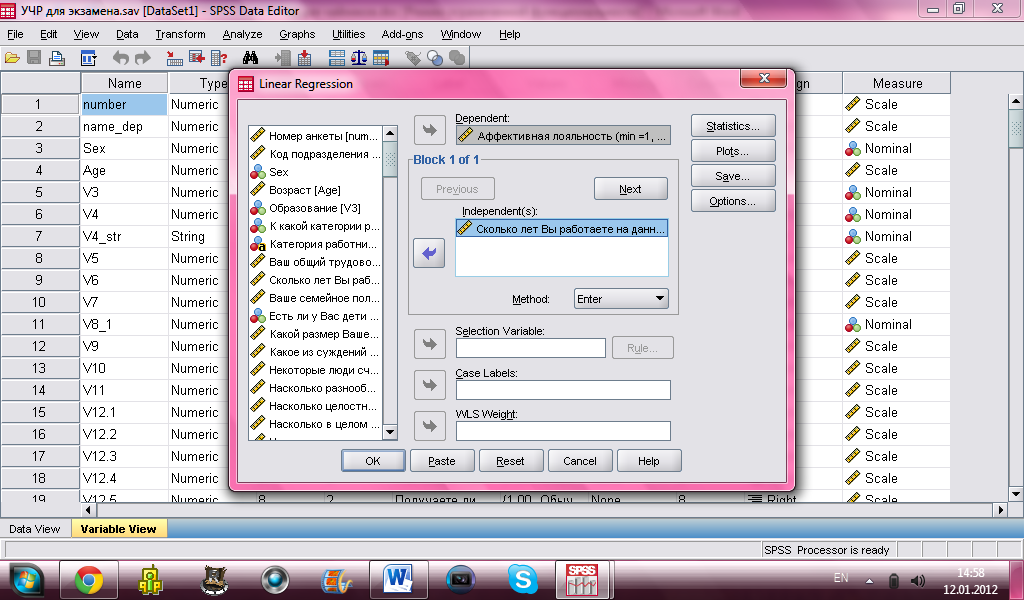Screen dimensions: 1024x600
Task: Open the Utilities menu
Action: coord(349,34)
